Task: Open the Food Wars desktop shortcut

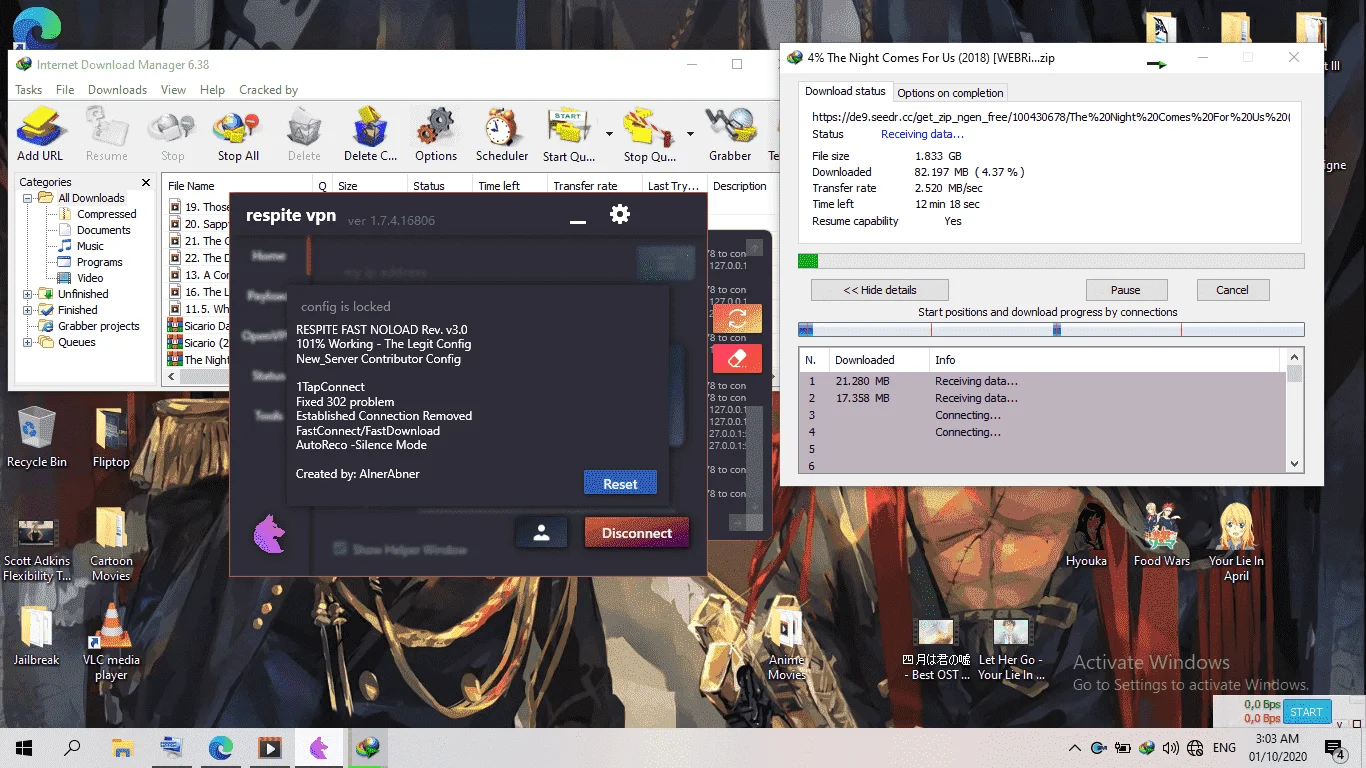Action: pyautogui.click(x=1161, y=536)
